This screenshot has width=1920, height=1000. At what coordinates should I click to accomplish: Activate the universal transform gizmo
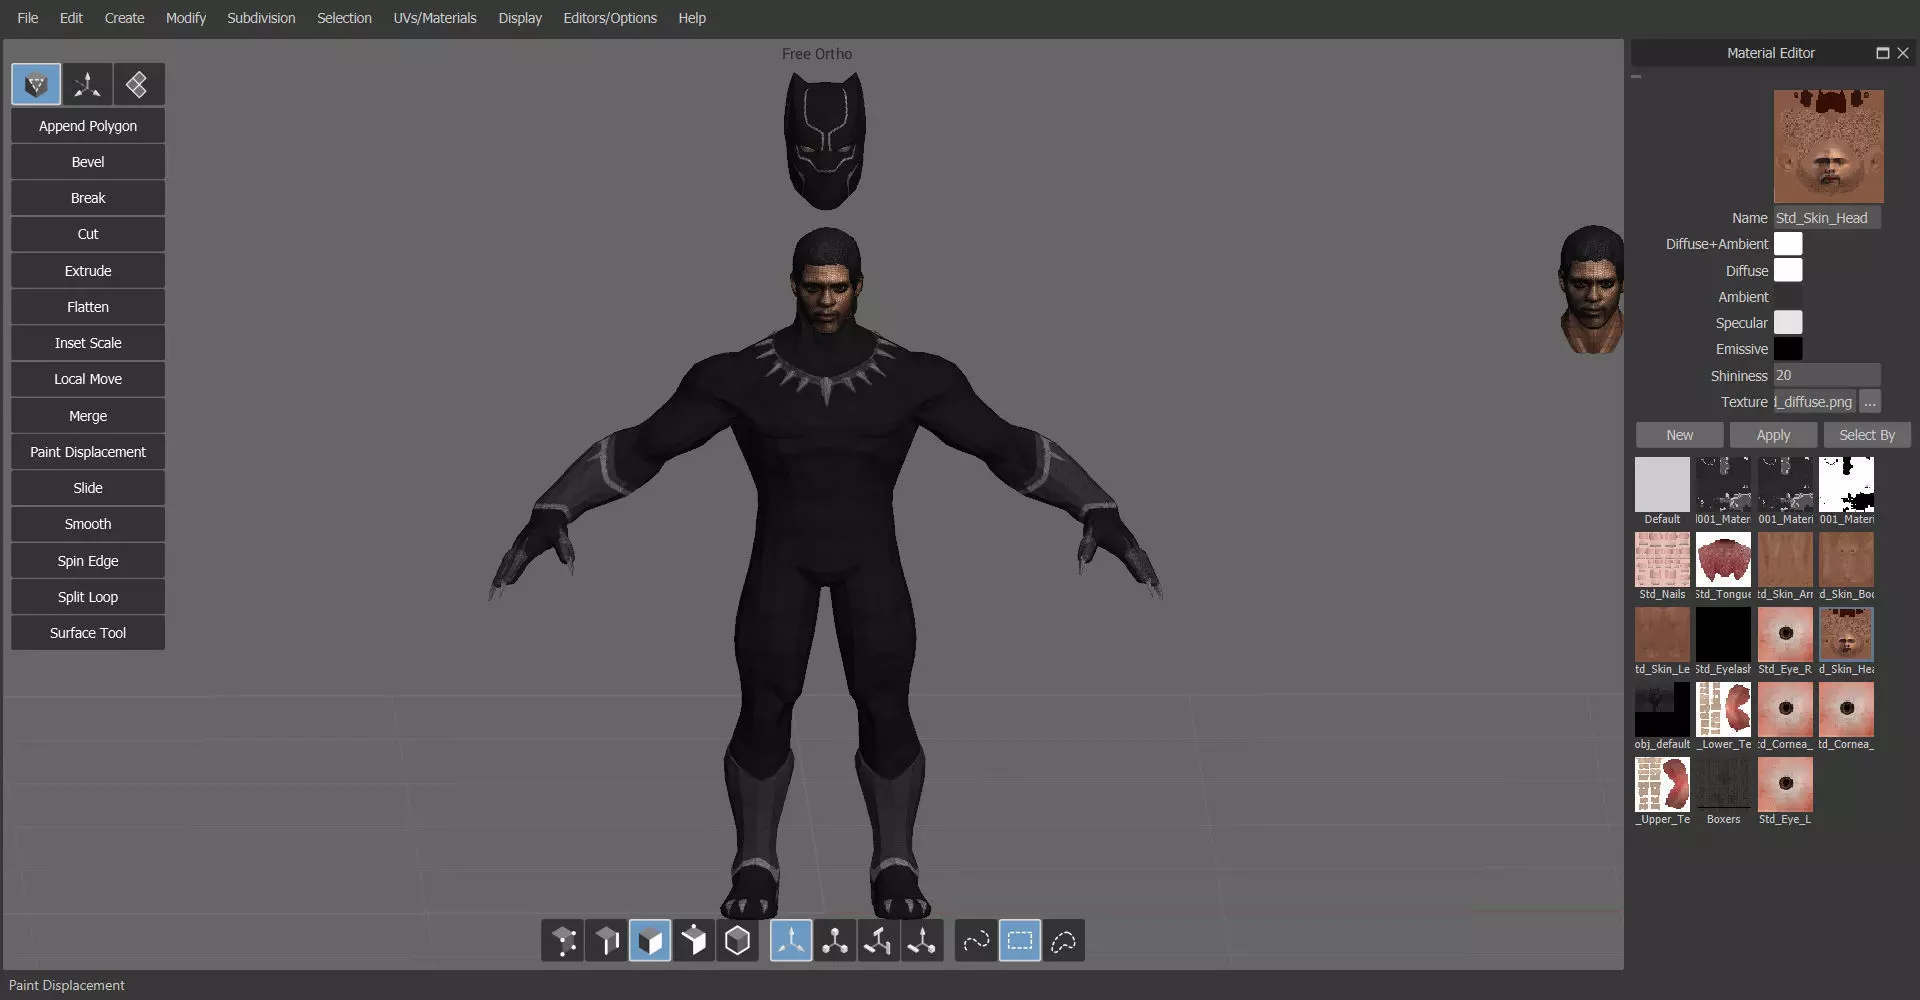(x=922, y=941)
